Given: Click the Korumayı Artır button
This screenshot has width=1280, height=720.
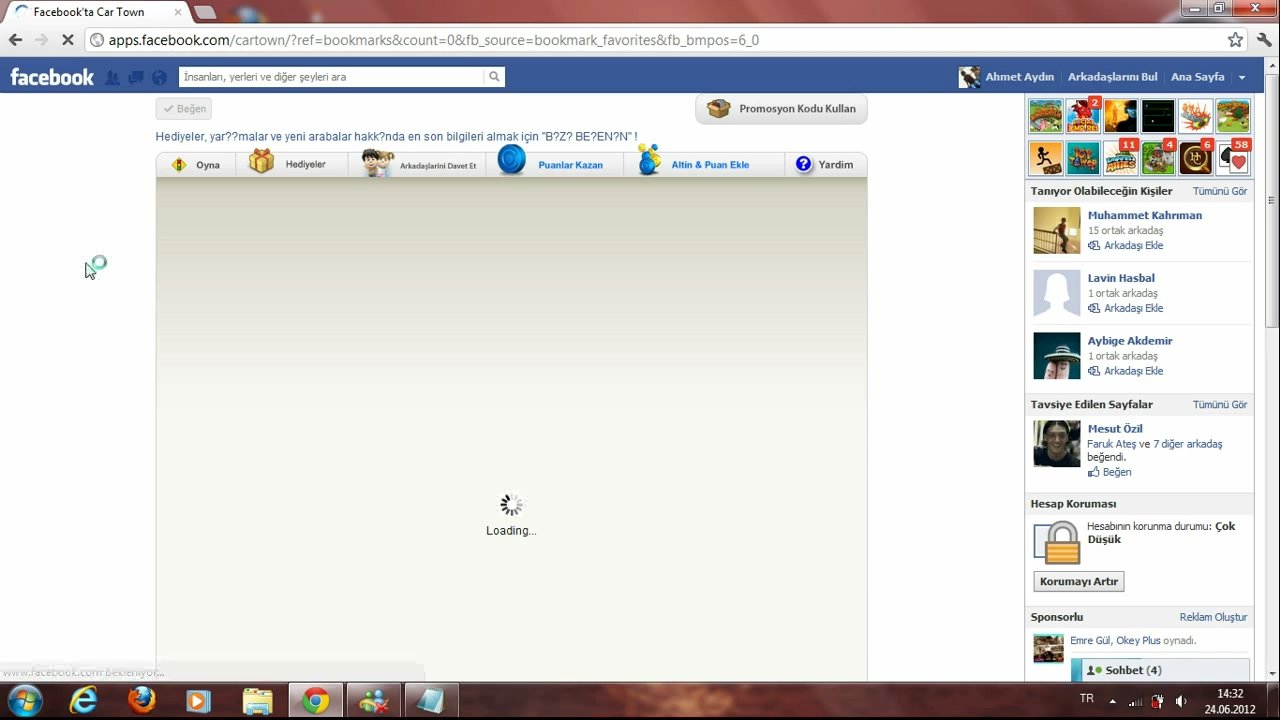Looking at the screenshot, I should click(x=1078, y=581).
